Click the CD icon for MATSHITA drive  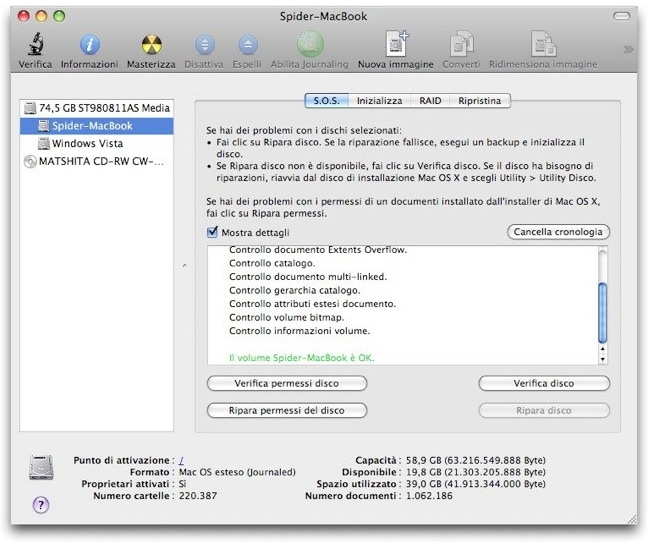pos(30,161)
